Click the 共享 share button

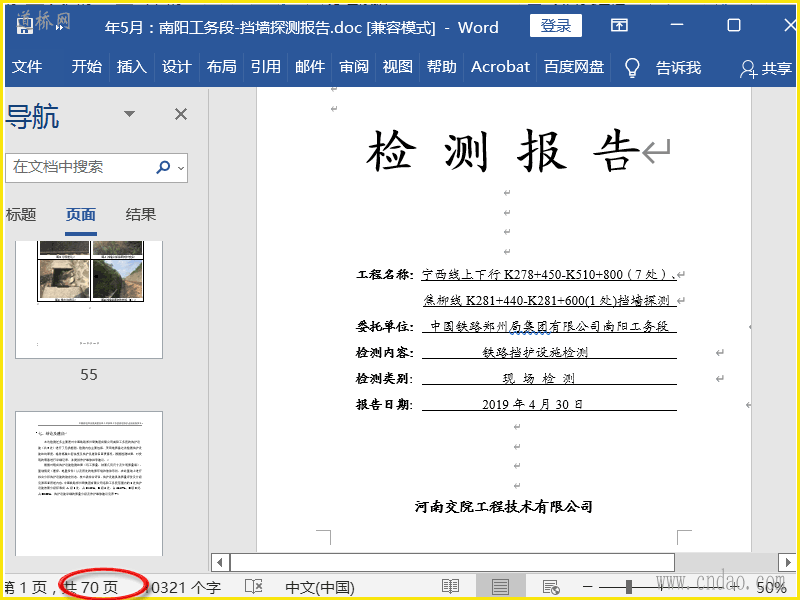click(x=766, y=68)
